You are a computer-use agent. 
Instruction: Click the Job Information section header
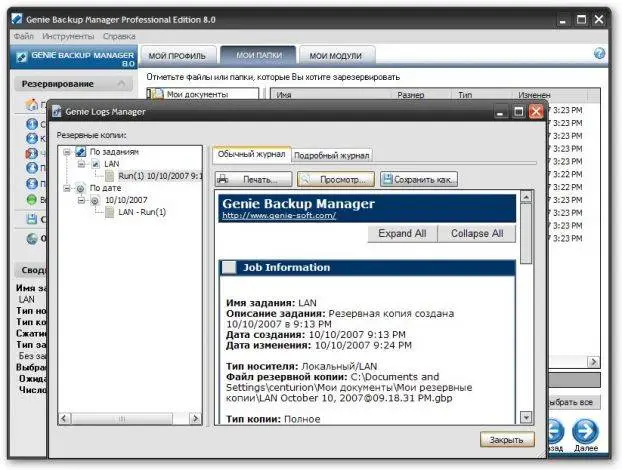[x=367, y=267]
